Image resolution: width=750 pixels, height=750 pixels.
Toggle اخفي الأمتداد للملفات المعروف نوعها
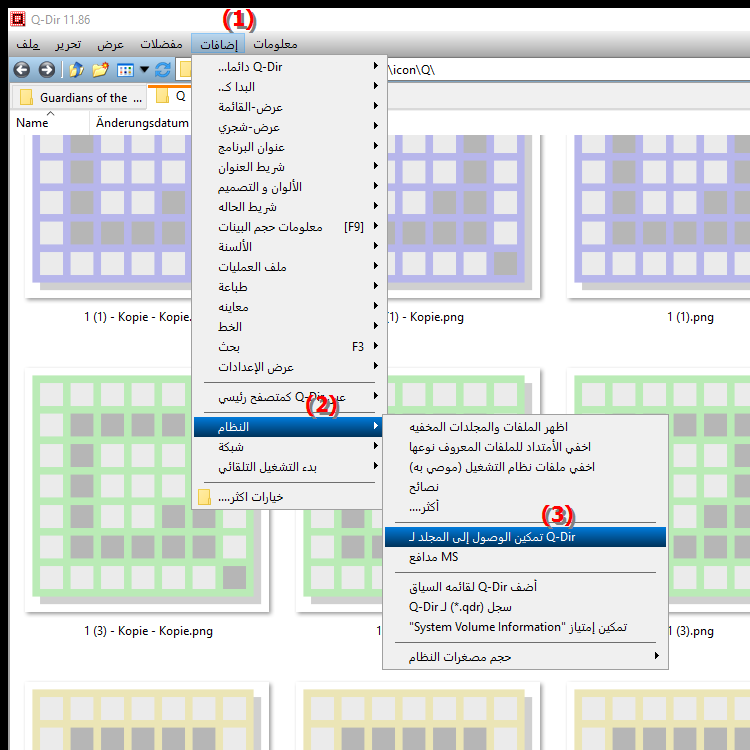click(x=525, y=447)
